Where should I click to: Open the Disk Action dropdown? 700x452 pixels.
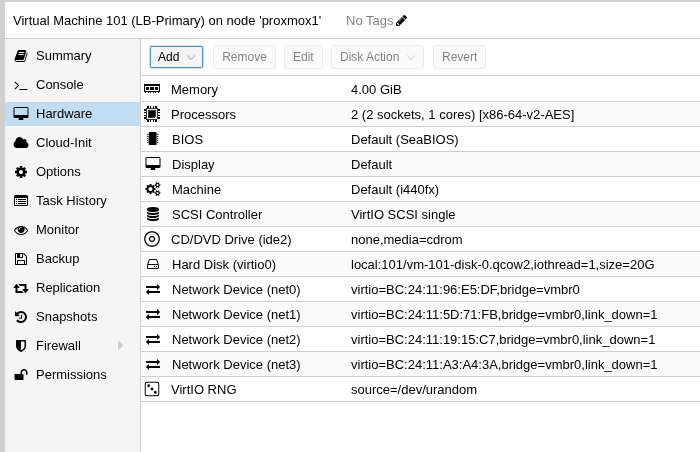377,57
